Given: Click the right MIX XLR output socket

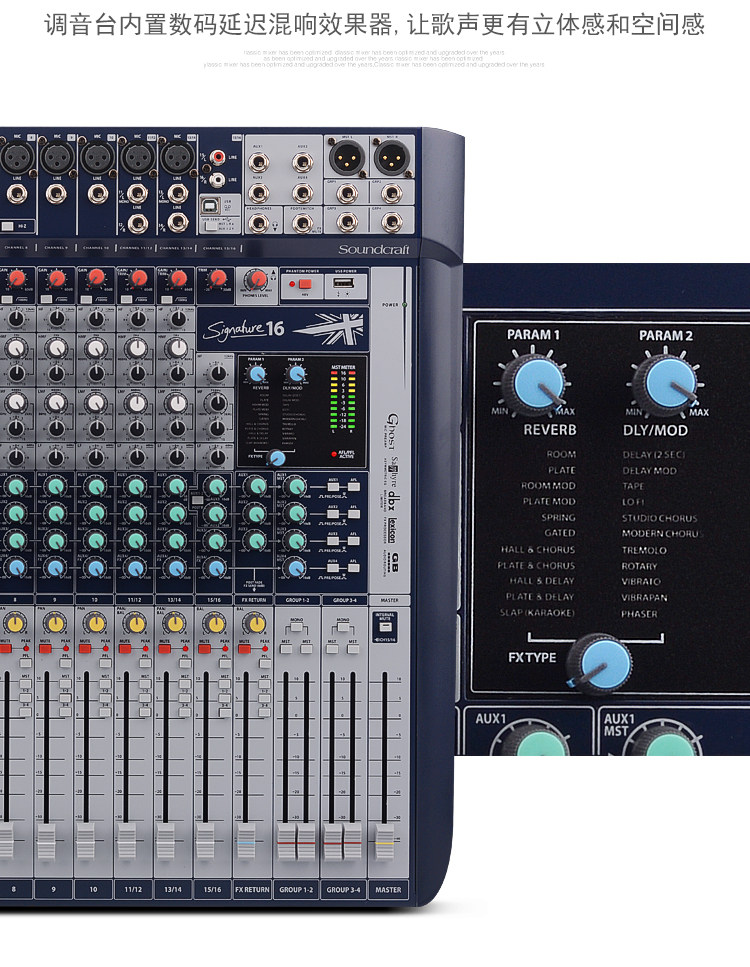Looking at the screenshot, I should tap(391, 157).
